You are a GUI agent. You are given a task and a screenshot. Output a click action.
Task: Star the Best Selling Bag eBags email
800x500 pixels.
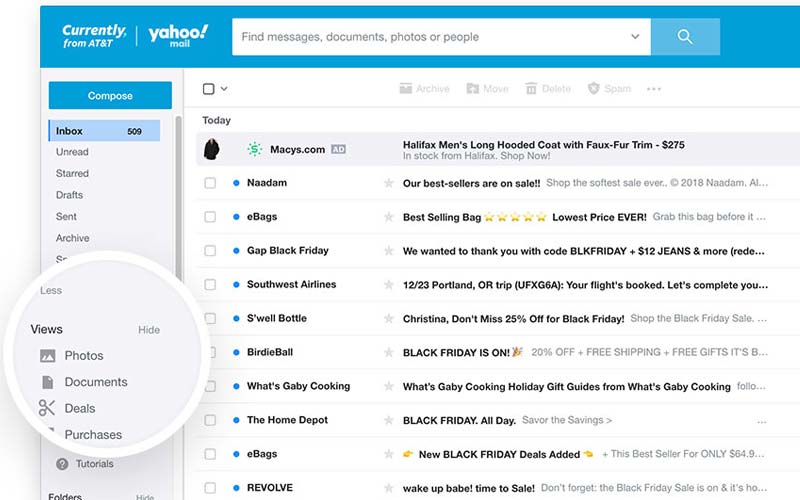click(389, 217)
